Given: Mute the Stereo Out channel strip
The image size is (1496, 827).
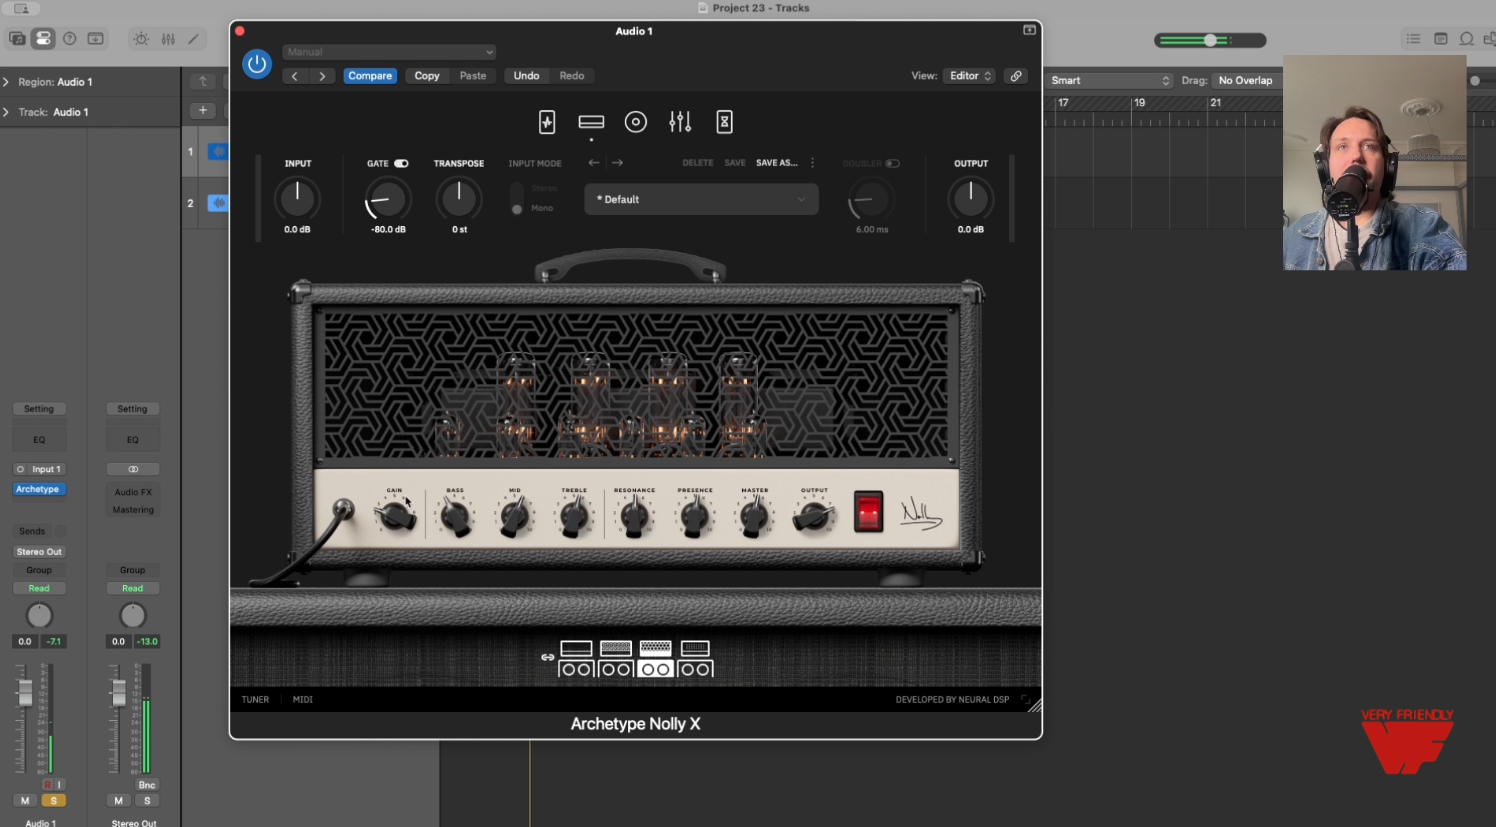Looking at the screenshot, I should (118, 800).
